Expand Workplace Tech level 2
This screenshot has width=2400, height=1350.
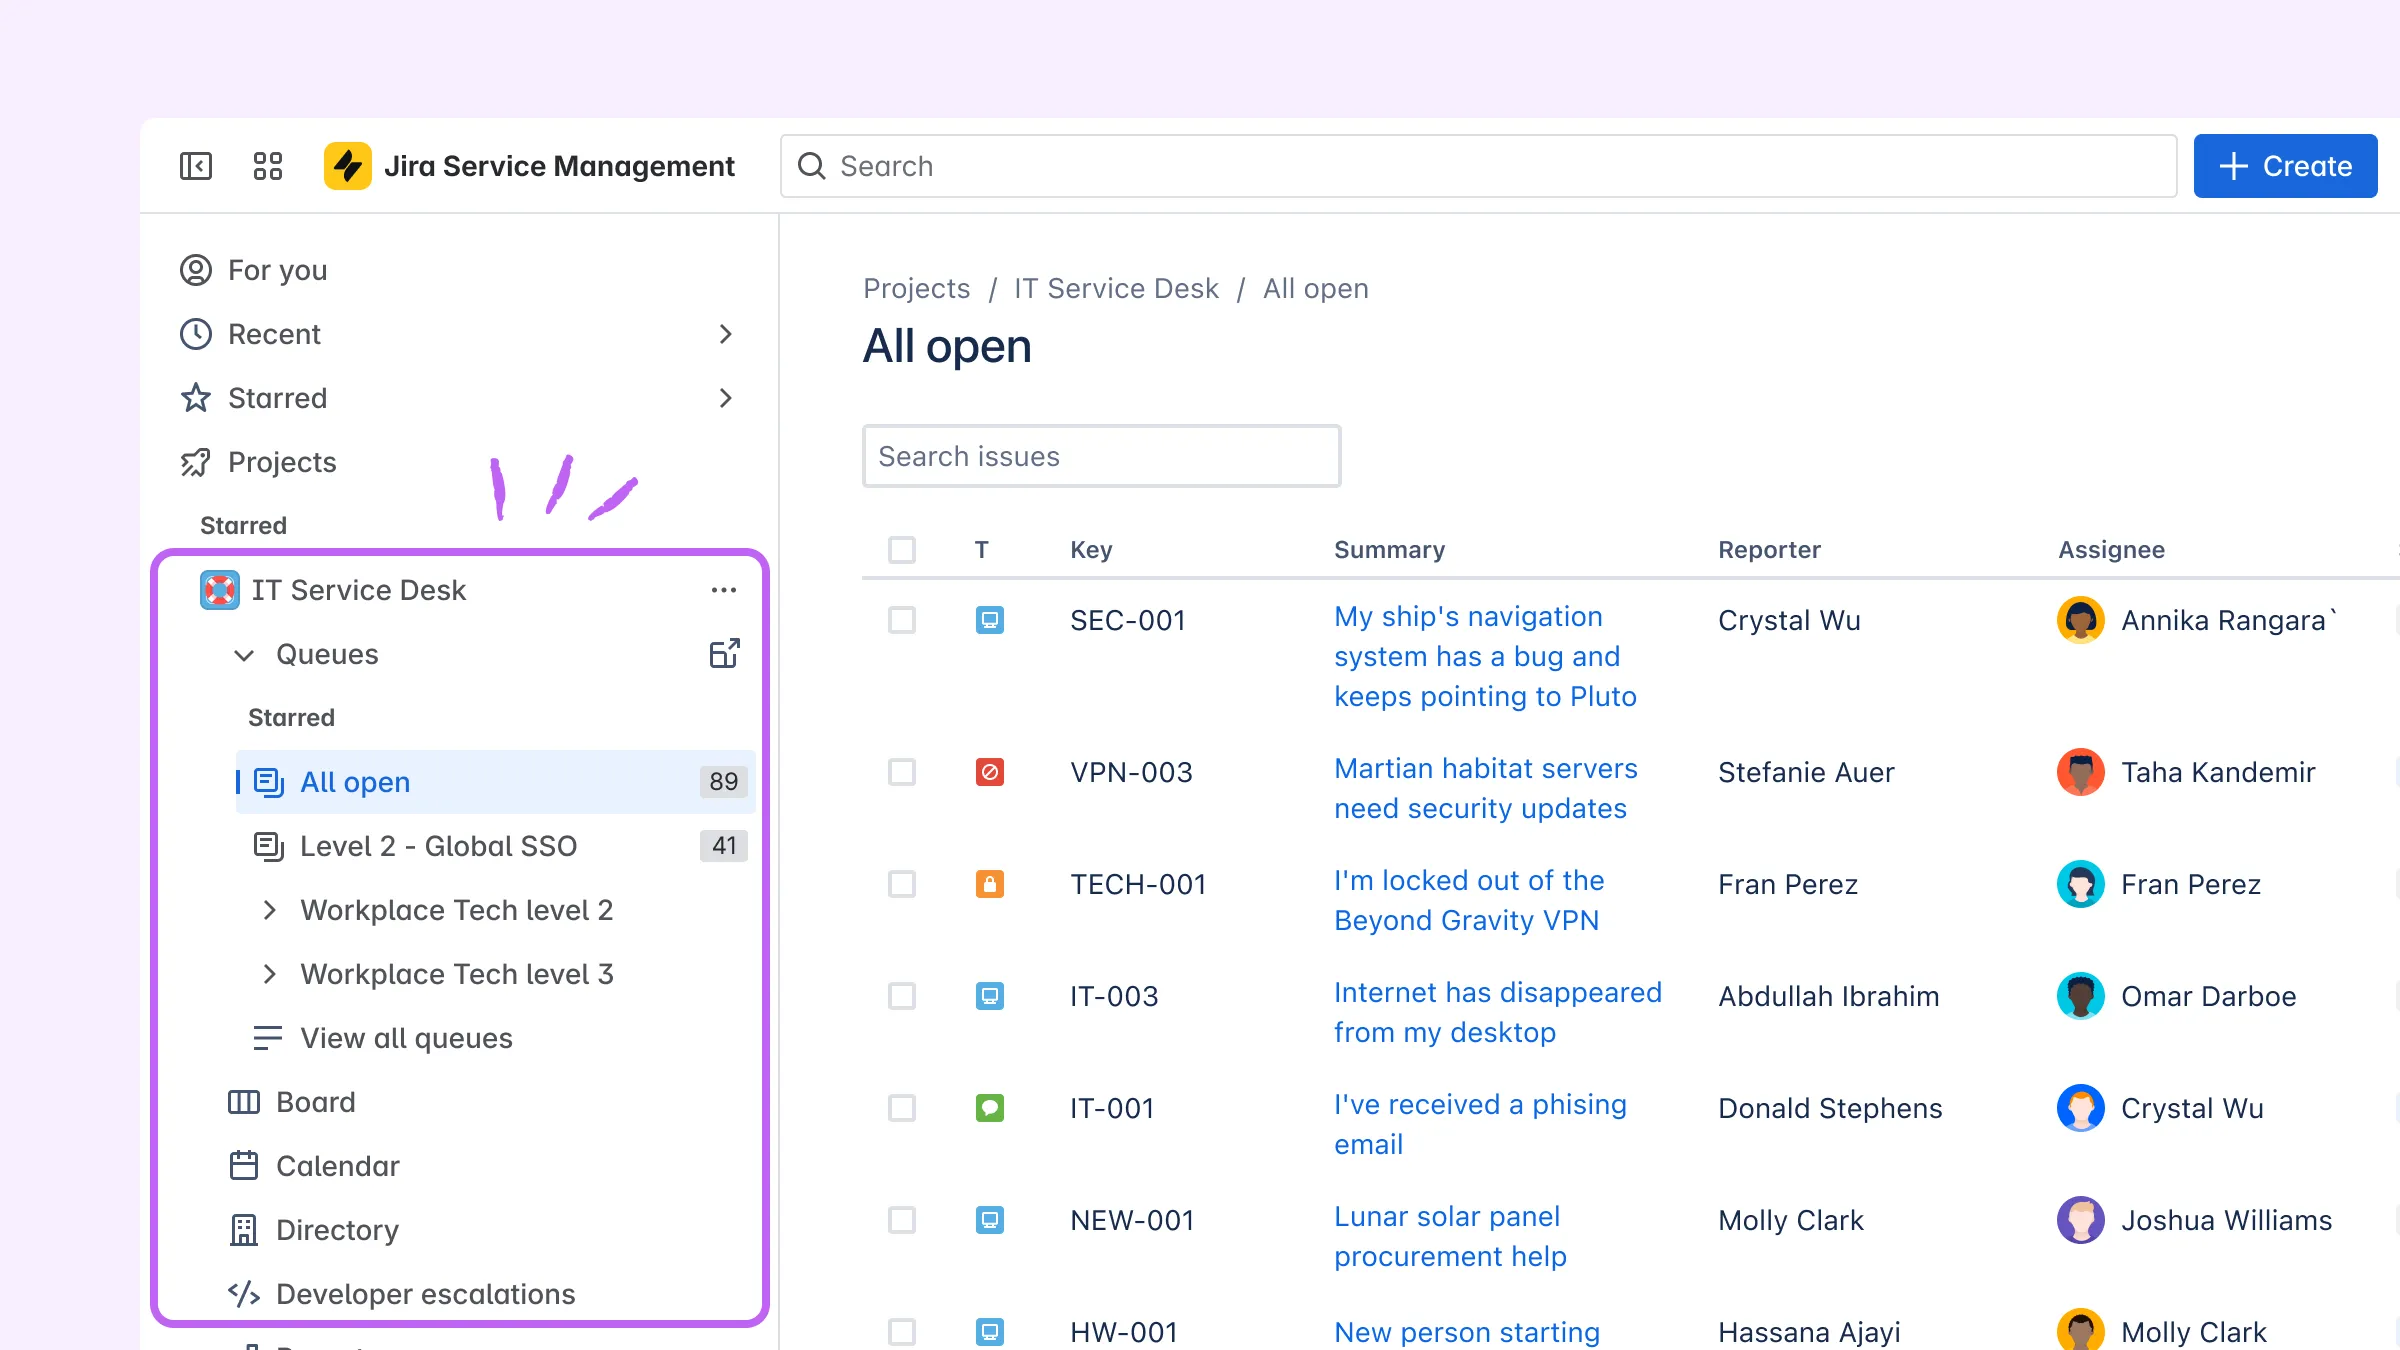[x=268, y=910]
